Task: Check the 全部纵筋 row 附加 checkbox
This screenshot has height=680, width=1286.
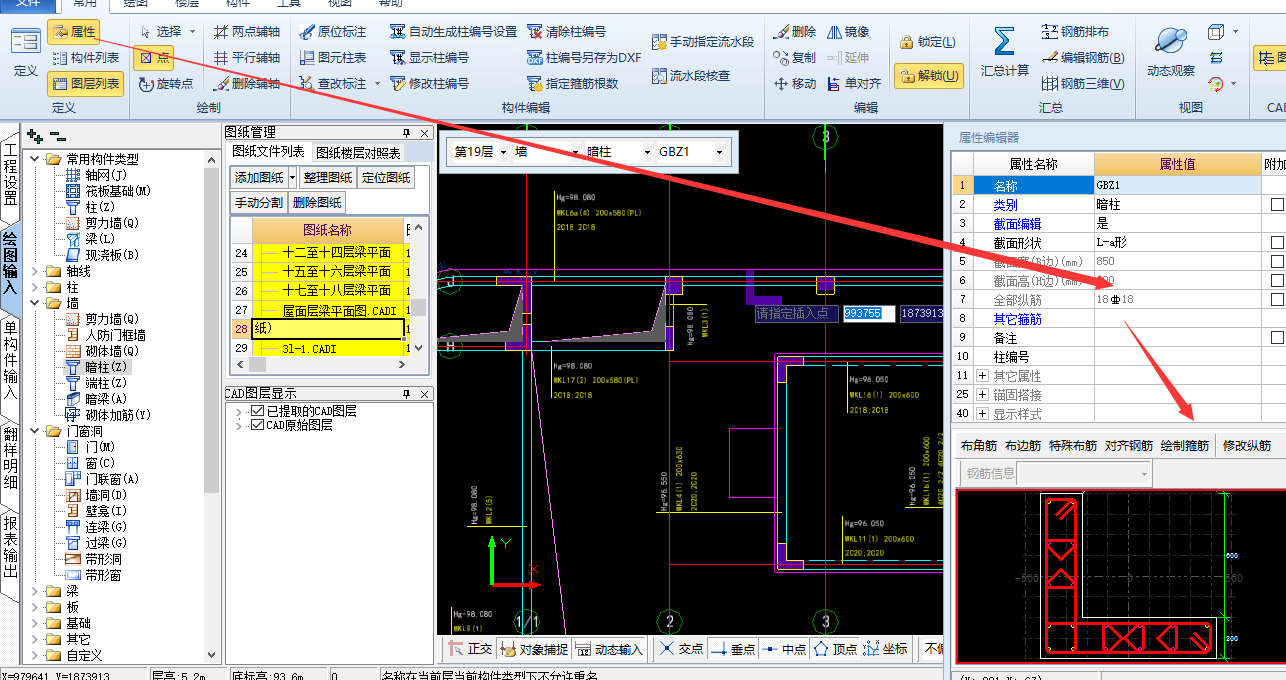Action: point(1277,300)
